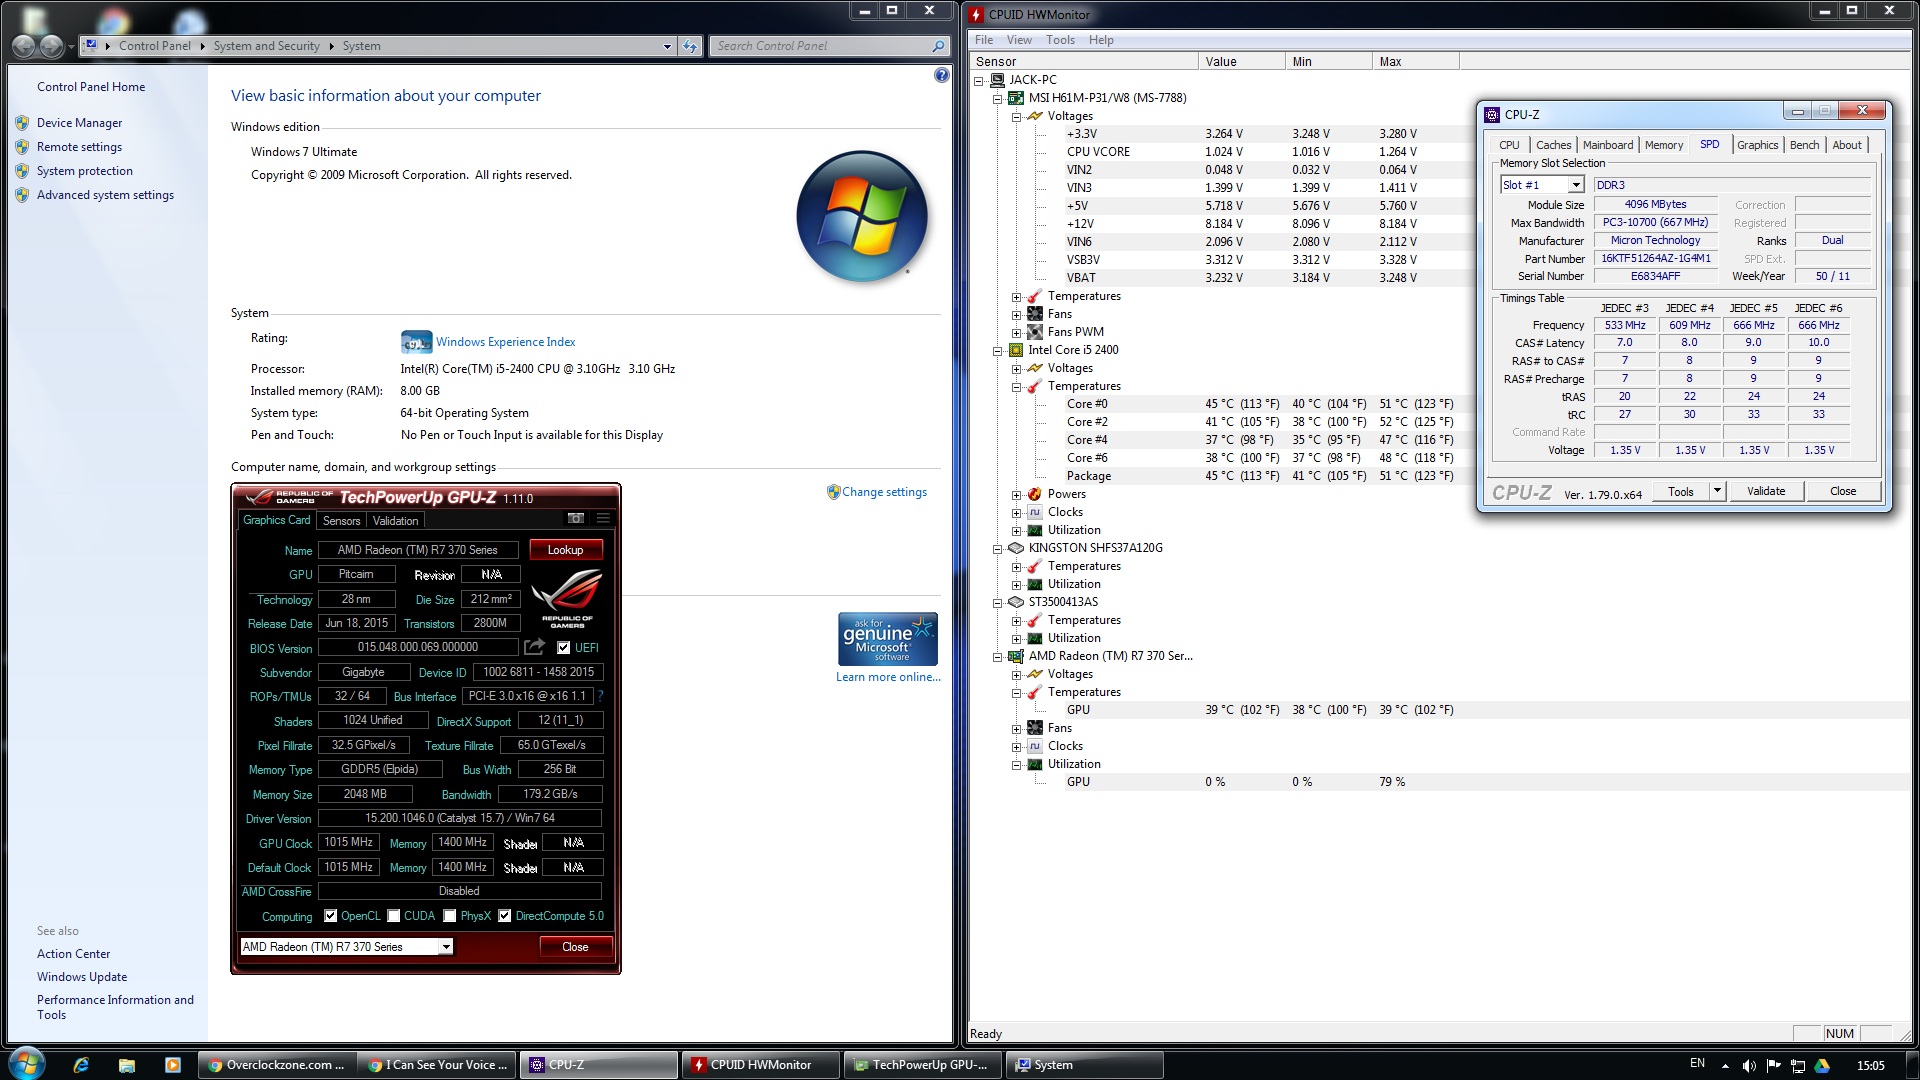Click the Lookup button in GPU-Z
The image size is (1920, 1080).
click(x=565, y=550)
